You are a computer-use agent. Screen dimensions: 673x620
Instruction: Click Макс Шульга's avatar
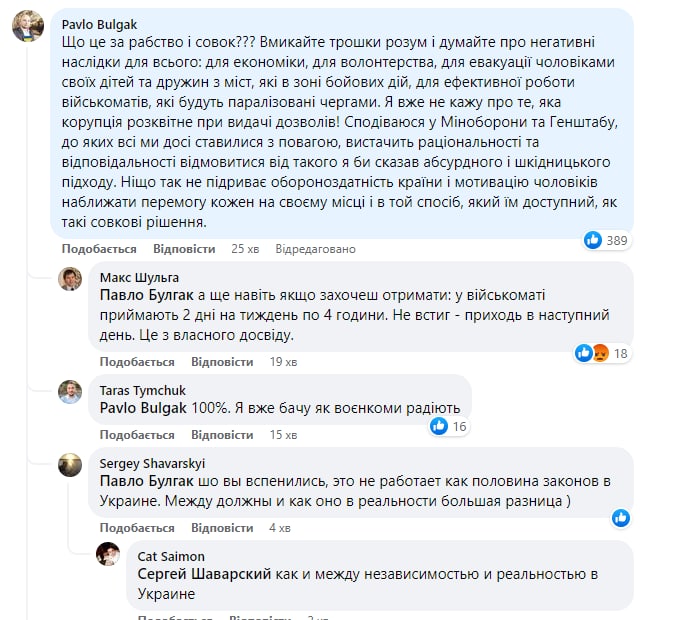pyautogui.click(x=69, y=279)
